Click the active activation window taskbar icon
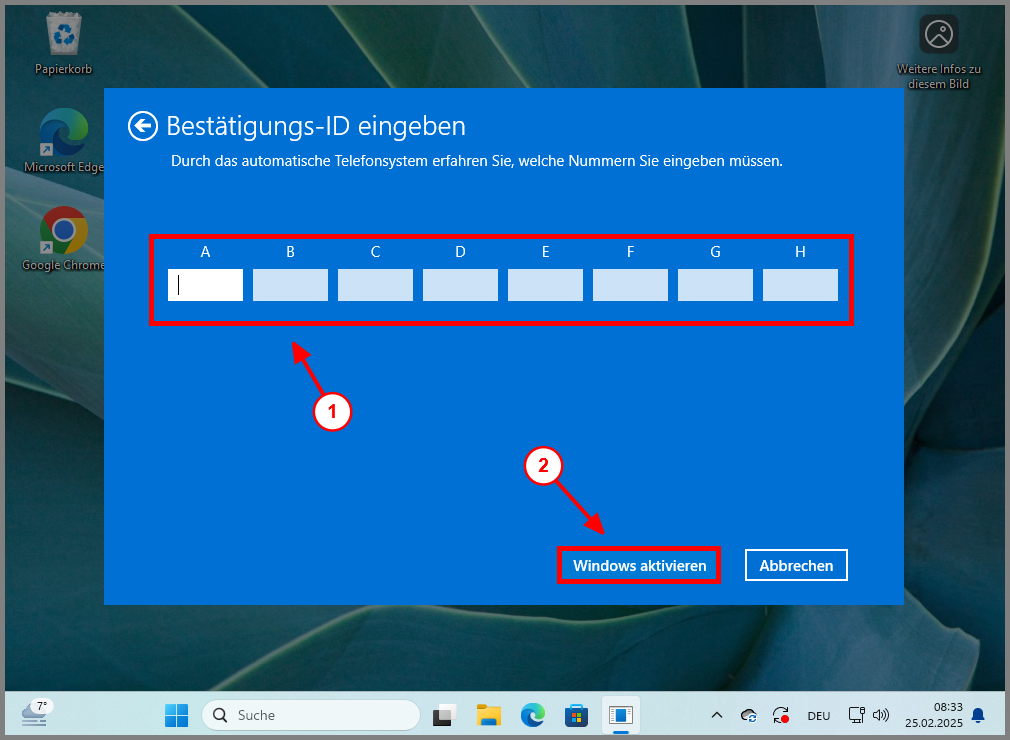1010x740 pixels. pos(621,715)
